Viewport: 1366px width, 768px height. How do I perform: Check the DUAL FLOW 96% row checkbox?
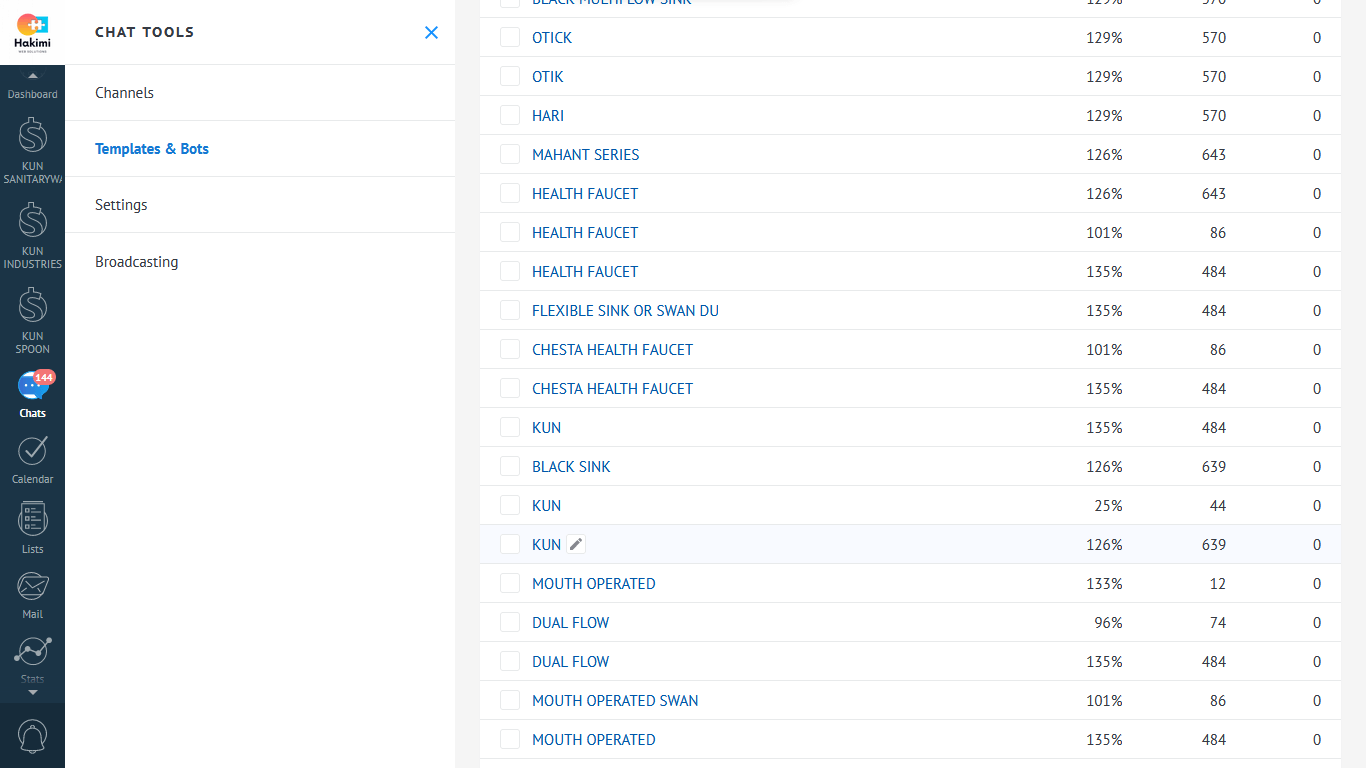coord(510,622)
